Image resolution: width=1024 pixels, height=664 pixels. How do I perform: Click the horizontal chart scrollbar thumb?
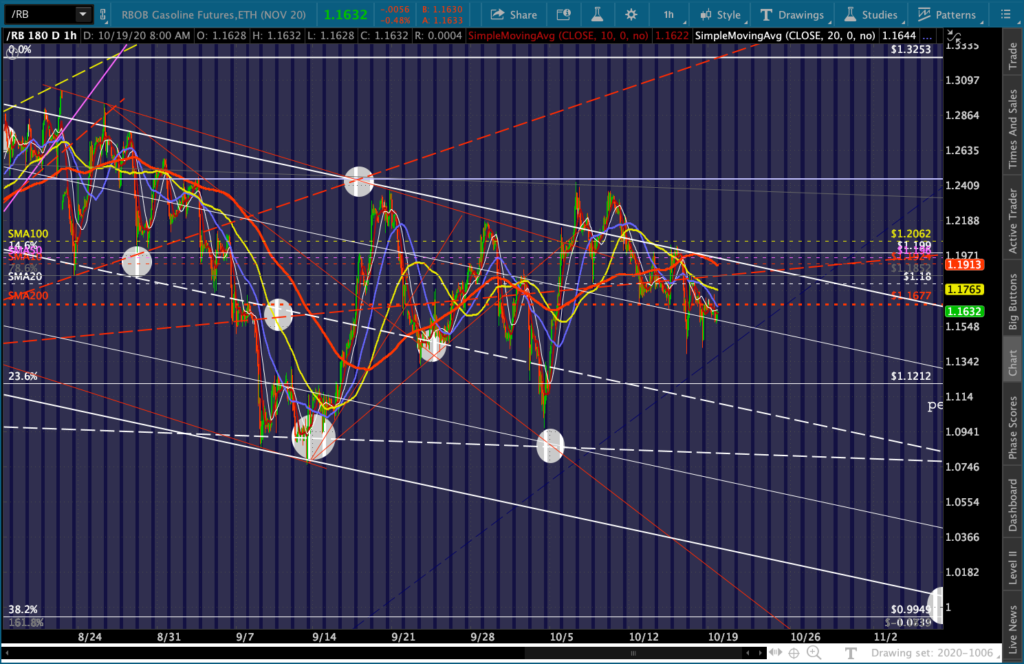pyautogui.click(x=633, y=652)
